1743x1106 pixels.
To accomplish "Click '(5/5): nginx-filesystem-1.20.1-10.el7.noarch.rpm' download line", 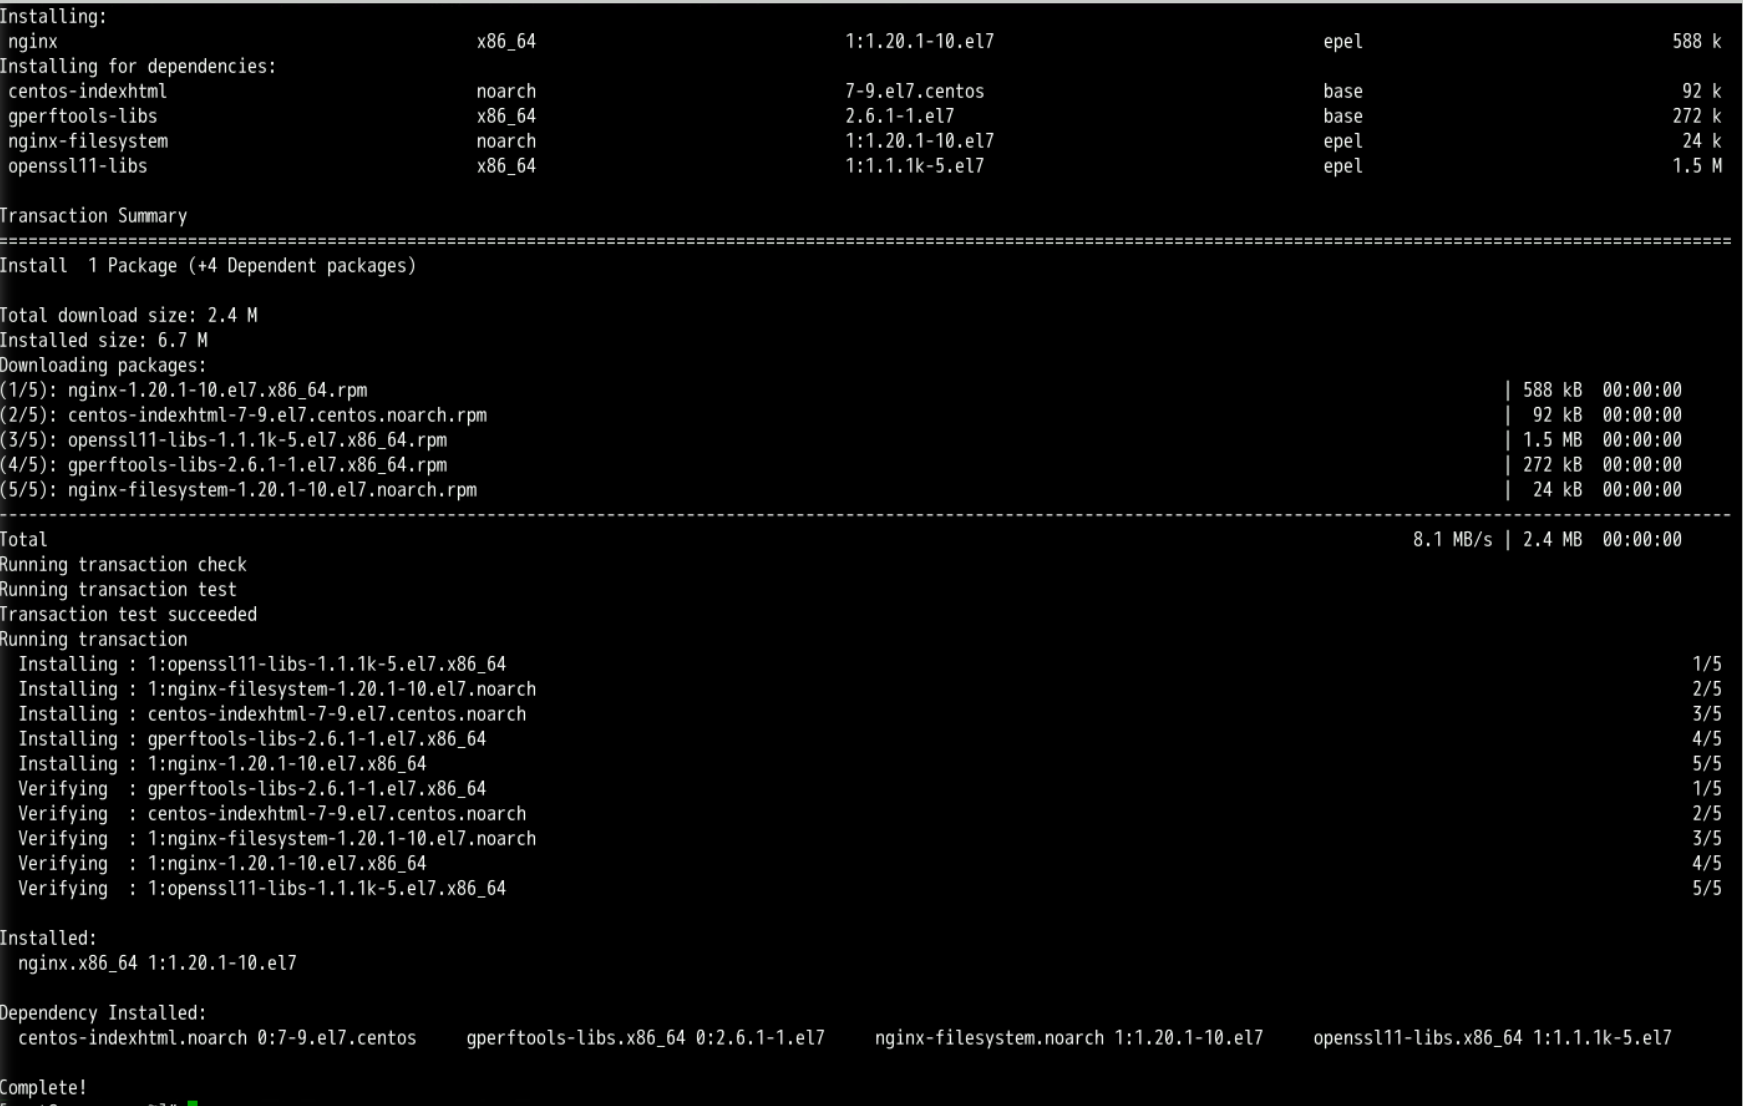I will [238, 490].
